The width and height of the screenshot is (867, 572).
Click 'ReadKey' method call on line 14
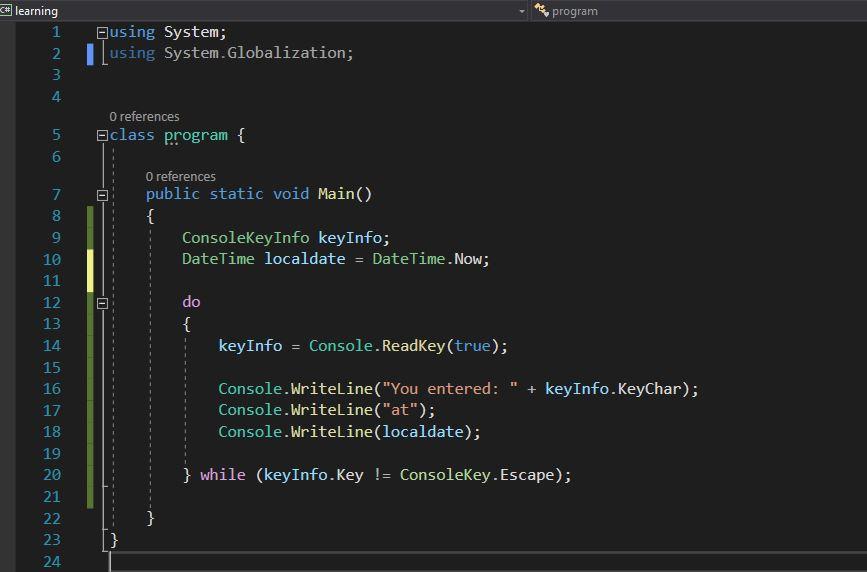[414, 346]
